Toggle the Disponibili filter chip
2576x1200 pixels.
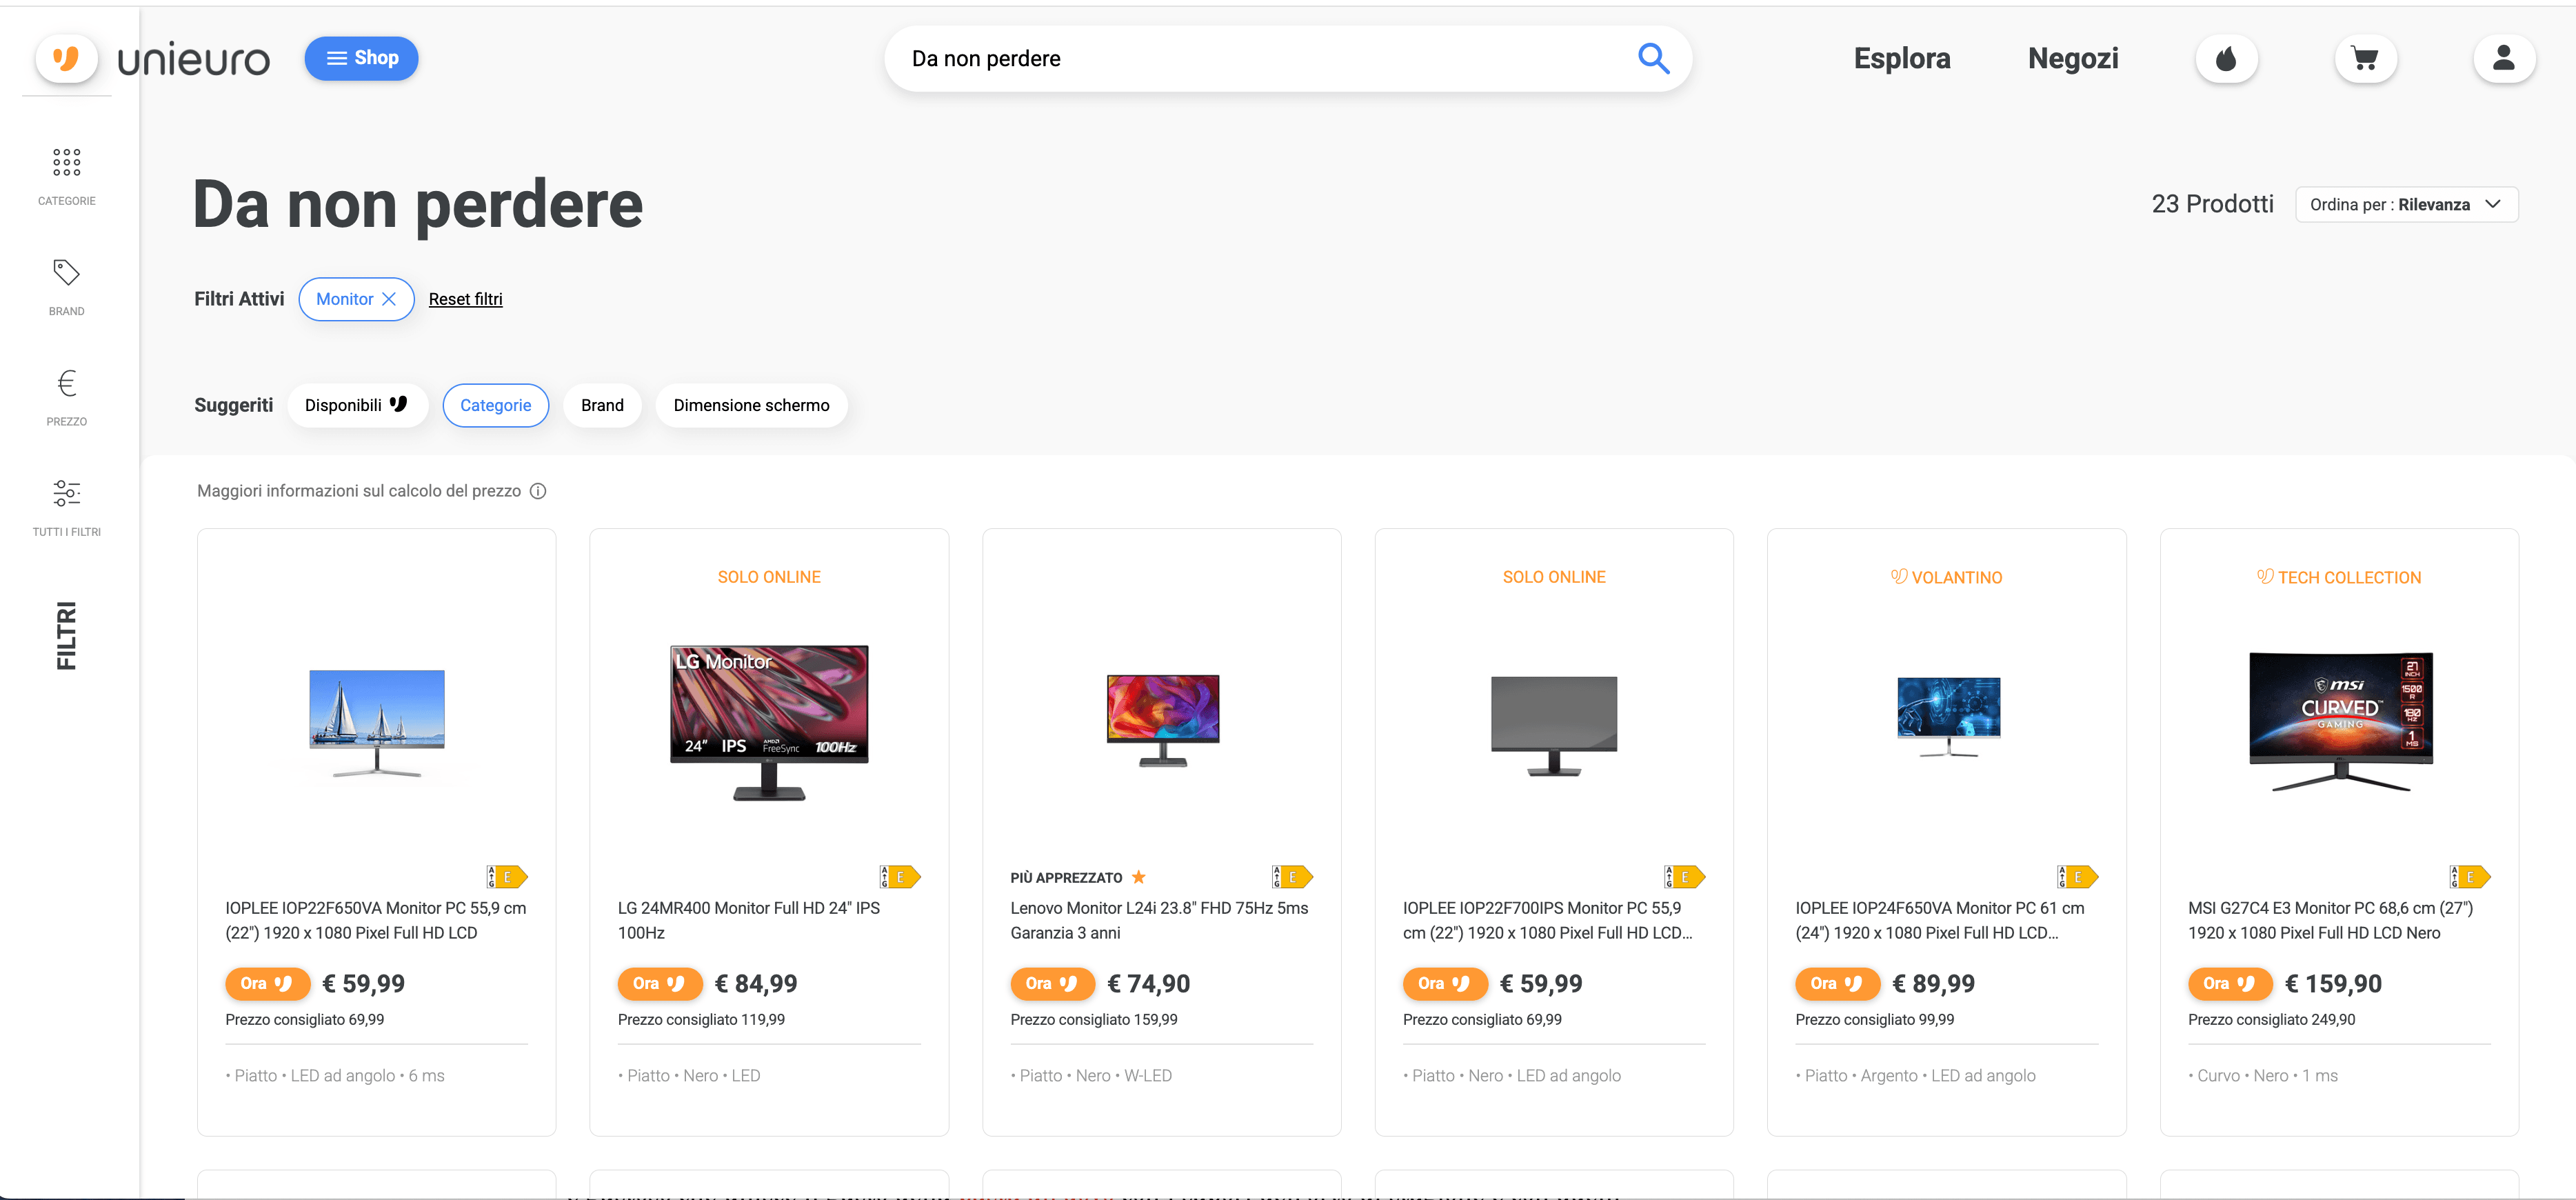[356, 405]
